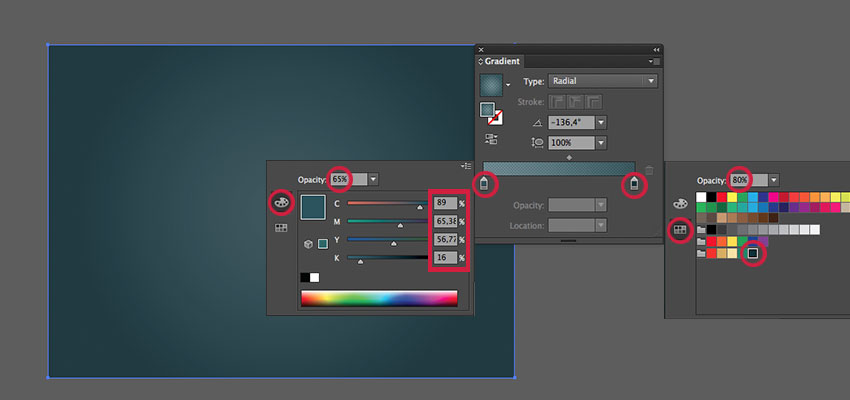Click the Cyan value field showing 89
Image resolution: width=850 pixels, height=400 pixels.
click(444, 203)
